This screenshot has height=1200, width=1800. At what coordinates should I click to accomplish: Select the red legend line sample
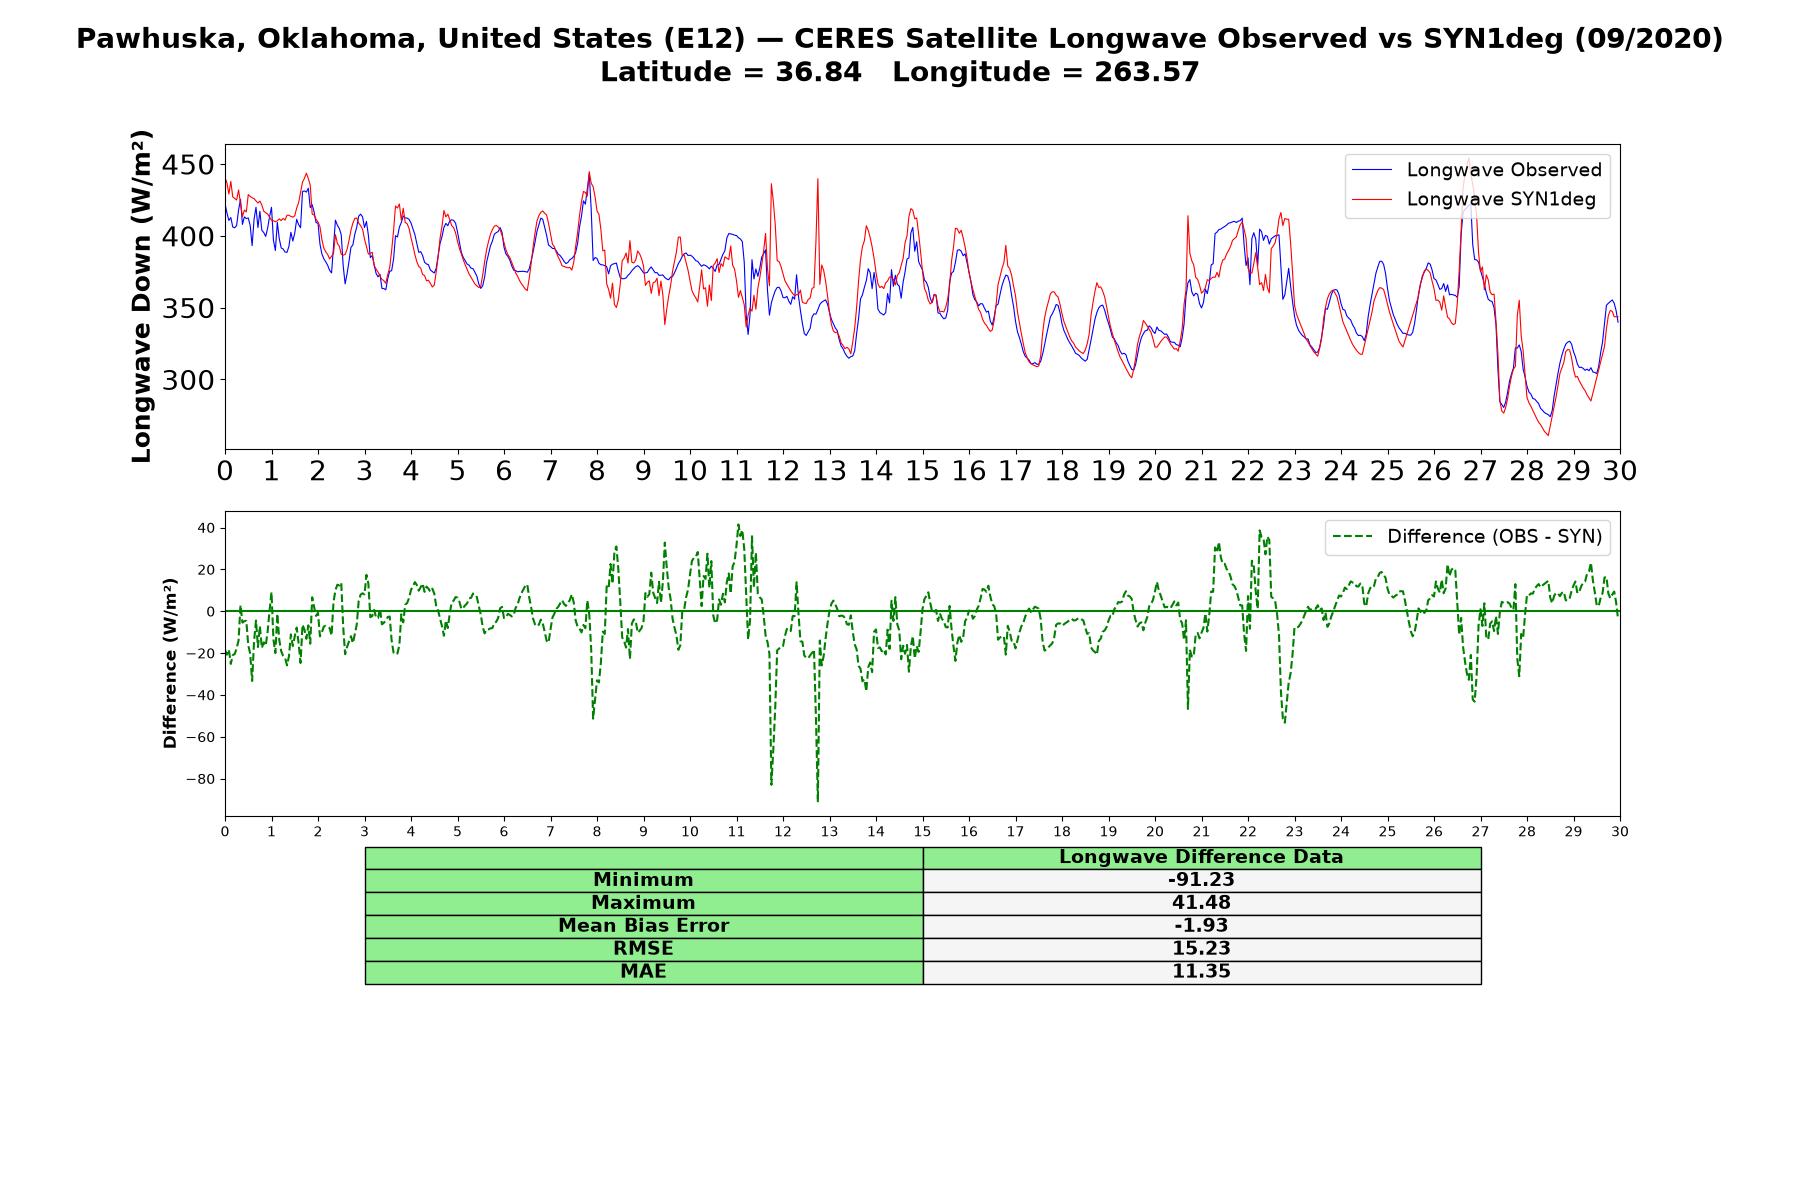(x=1371, y=199)
